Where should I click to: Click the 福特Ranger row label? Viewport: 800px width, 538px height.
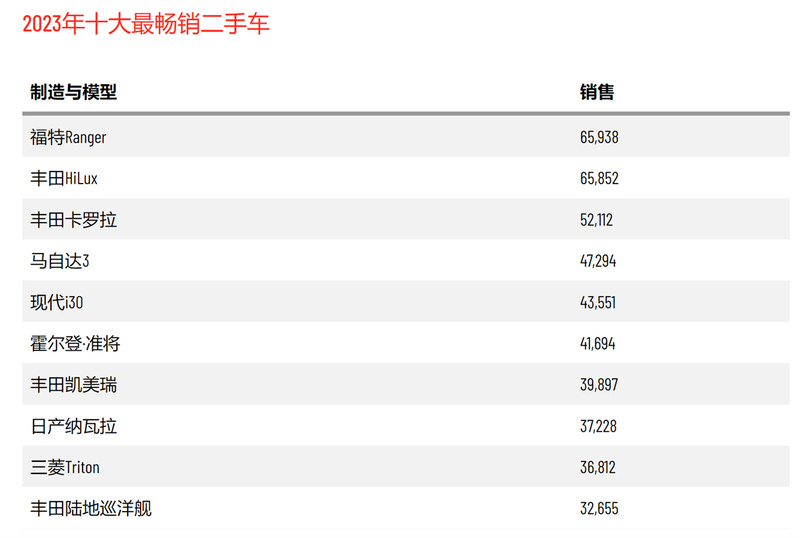coord(68,137)
